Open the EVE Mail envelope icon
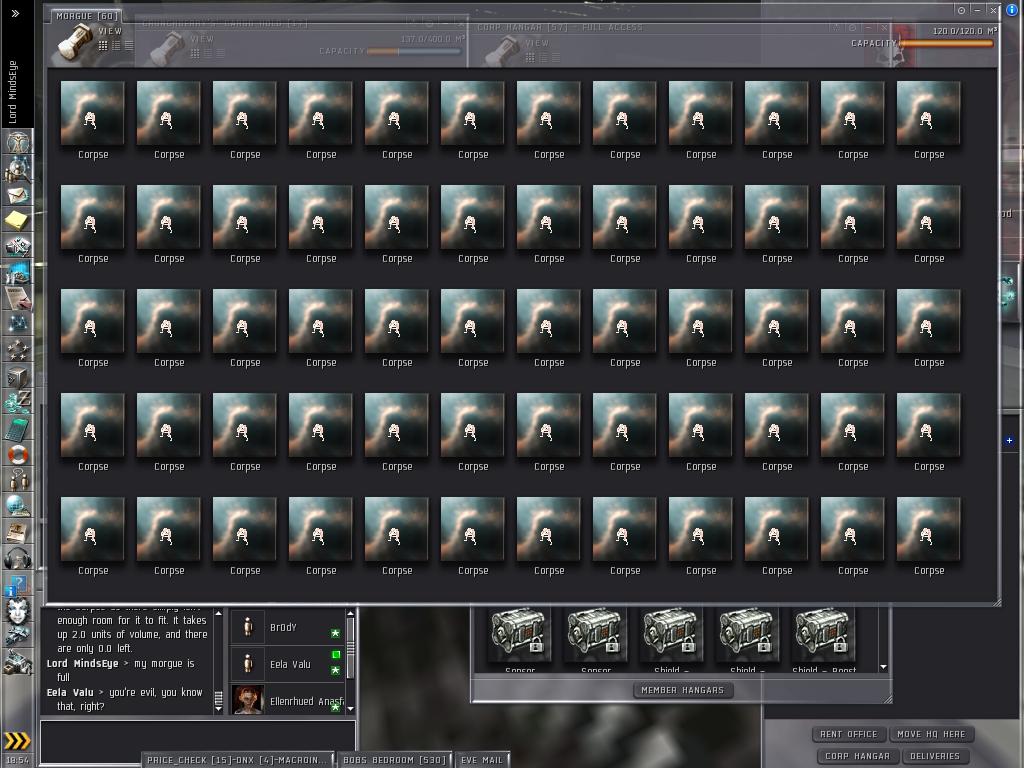Viewport: 1024px width, 768px height. click(x=18, y=195)
